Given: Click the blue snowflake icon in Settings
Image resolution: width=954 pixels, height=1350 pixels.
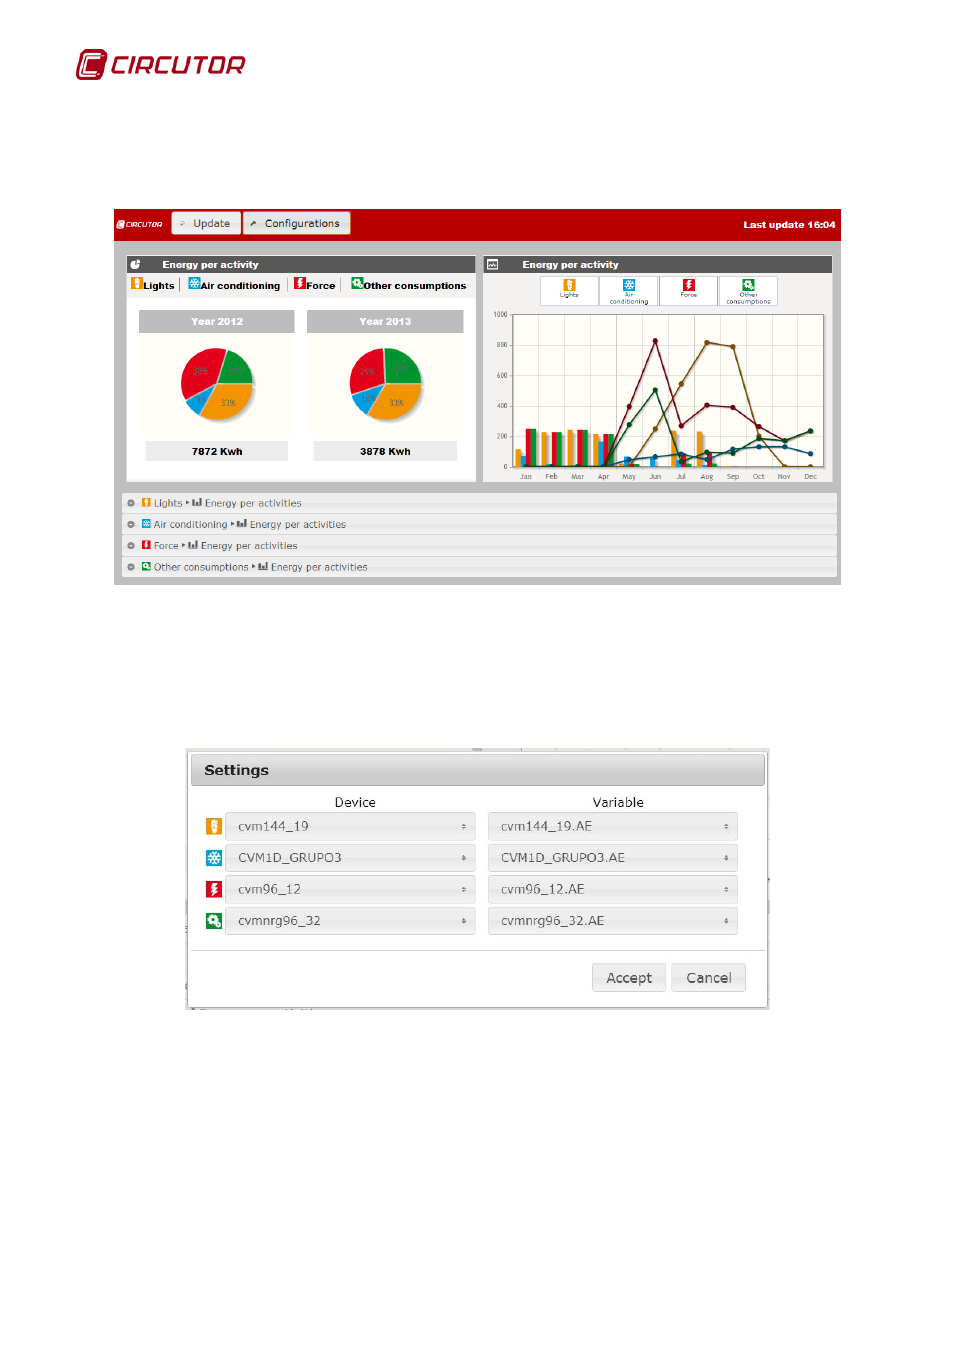Looking at the screenshot, I should (213, 858).
